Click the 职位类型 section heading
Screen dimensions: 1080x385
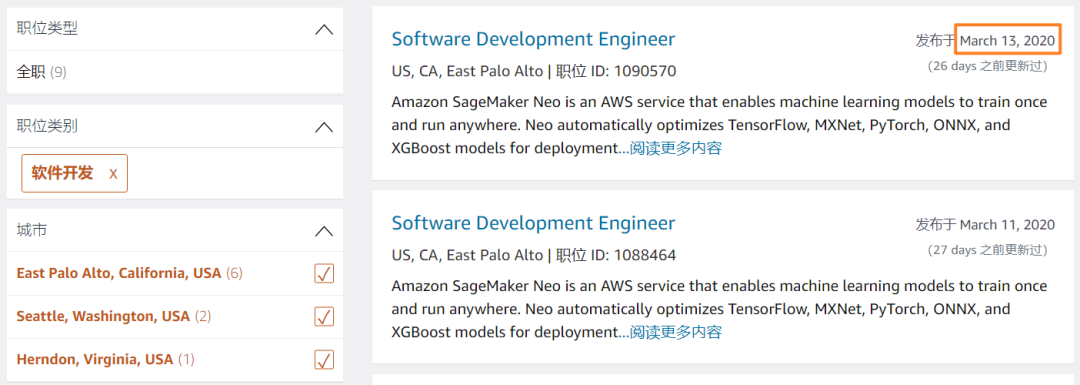click(x=47, y=29)
